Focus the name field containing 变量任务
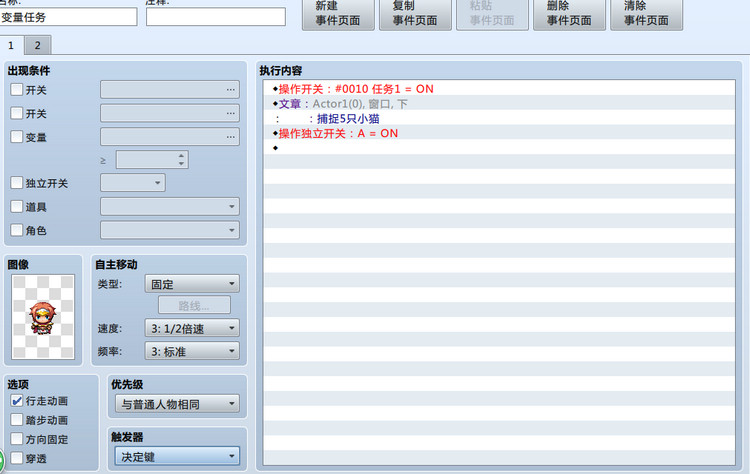This screenshot has width=750, height=474. coord(68,17)
